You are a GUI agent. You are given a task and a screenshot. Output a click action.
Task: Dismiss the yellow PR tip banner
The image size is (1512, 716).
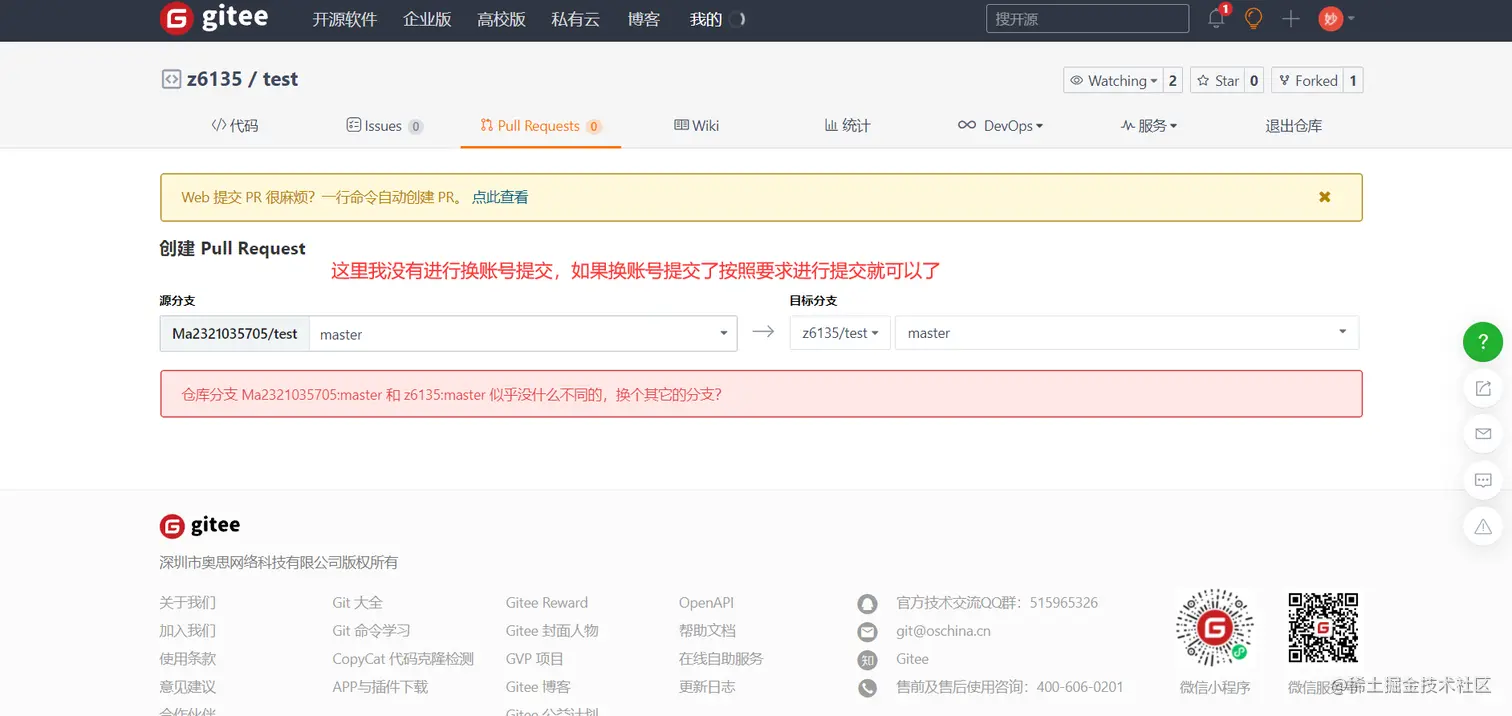(x=1325, y=197)
